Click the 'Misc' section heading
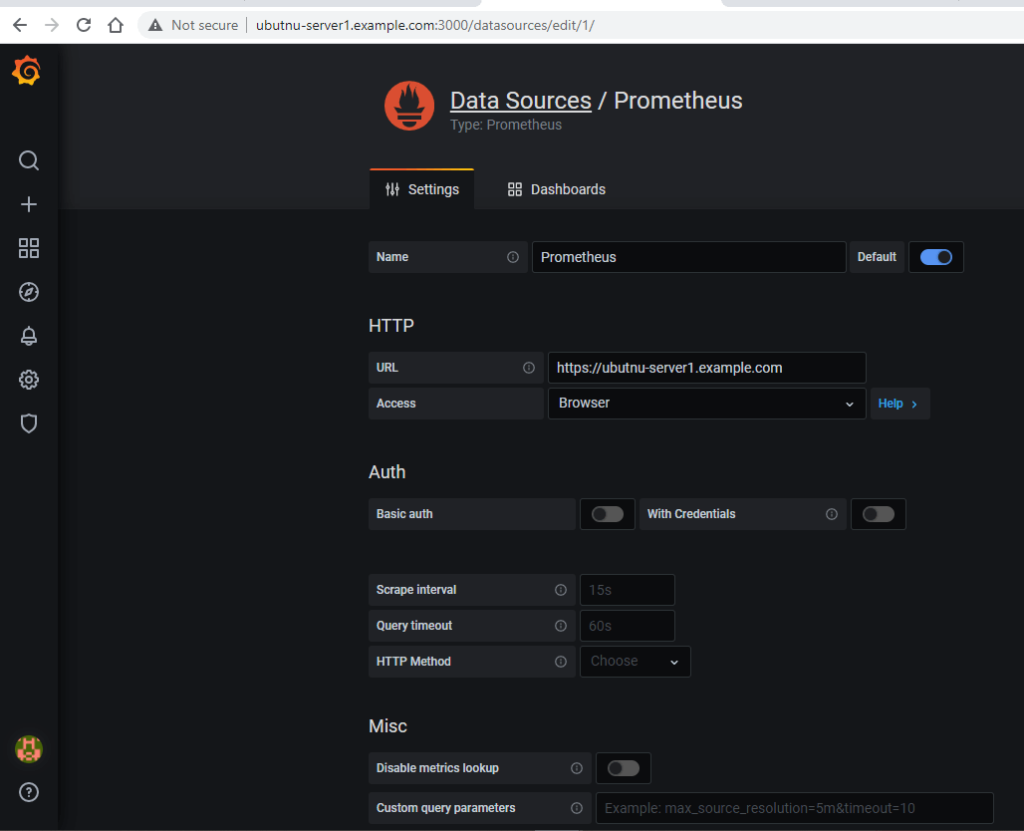 point(388,726)
